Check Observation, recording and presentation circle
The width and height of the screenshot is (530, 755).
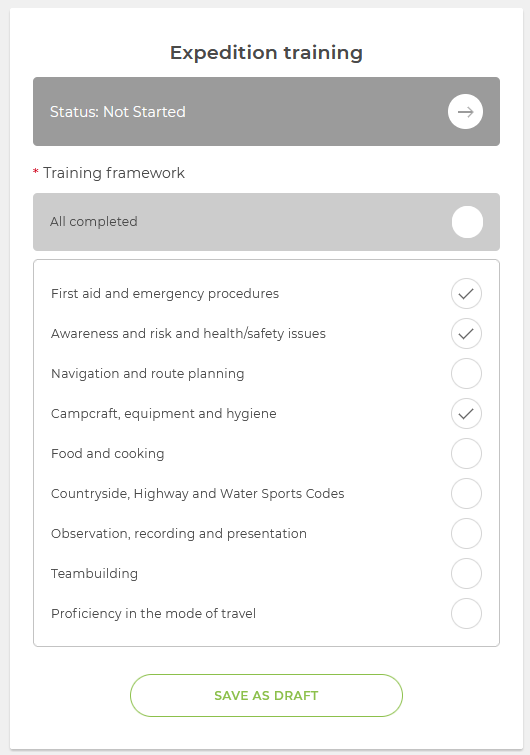point(466,534)
